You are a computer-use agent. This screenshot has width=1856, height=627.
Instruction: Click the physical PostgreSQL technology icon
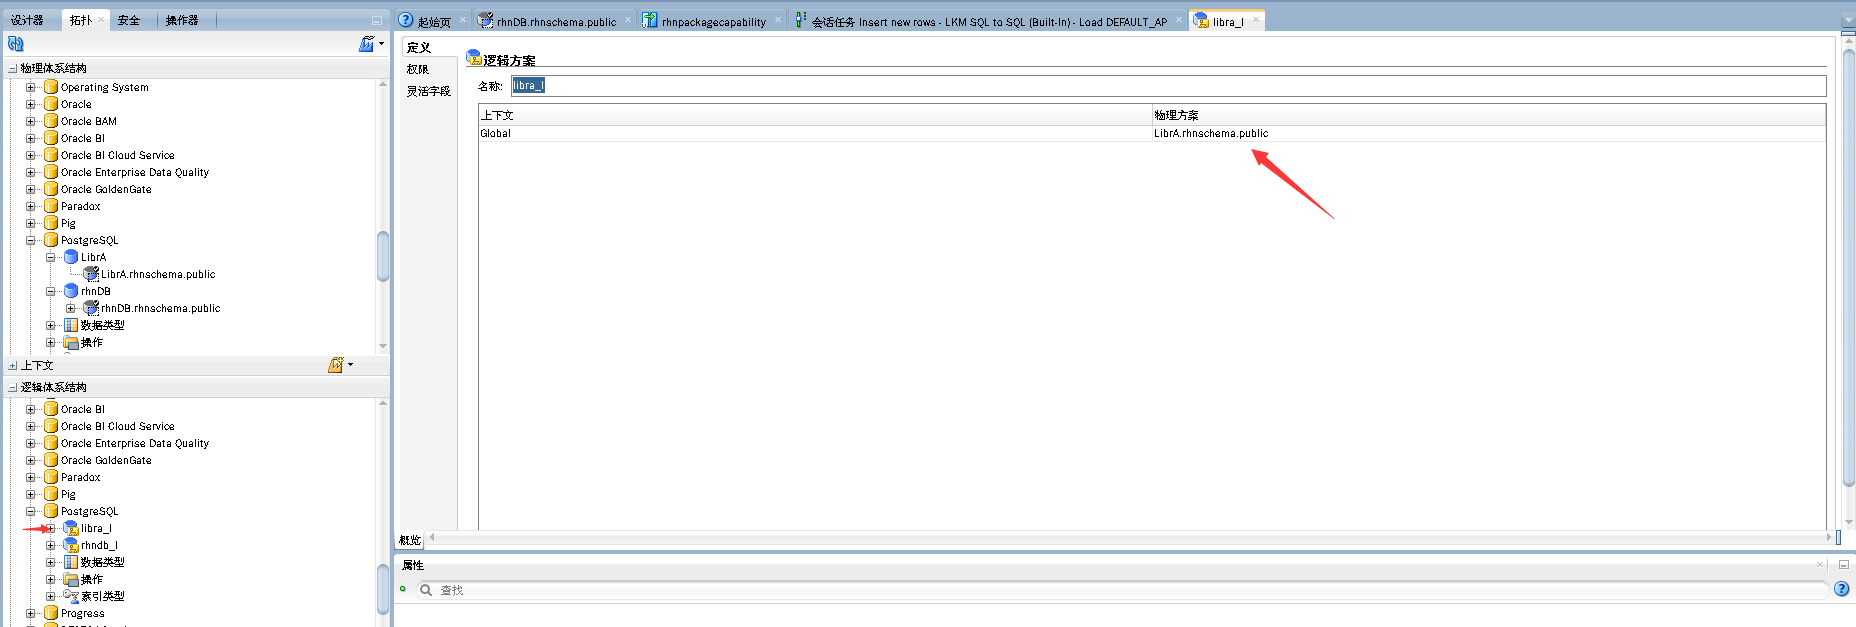(x=51, y=240)
